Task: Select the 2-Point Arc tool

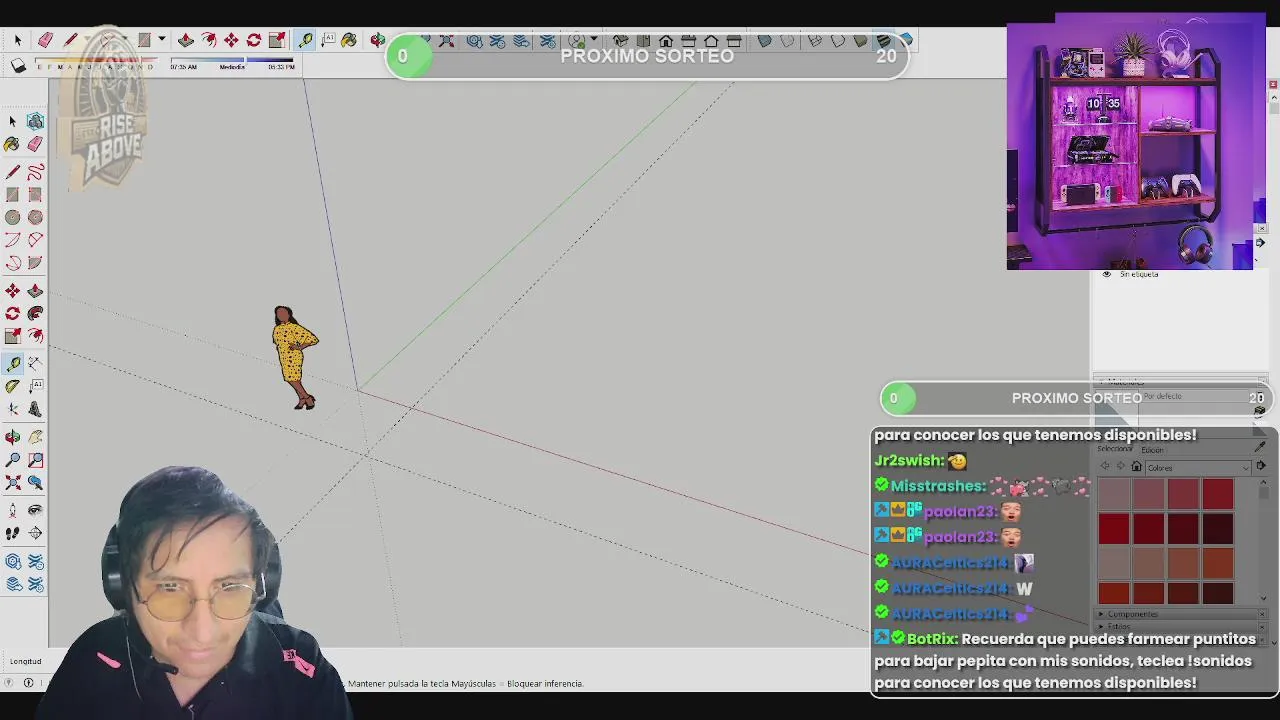Action: (35, 240)
